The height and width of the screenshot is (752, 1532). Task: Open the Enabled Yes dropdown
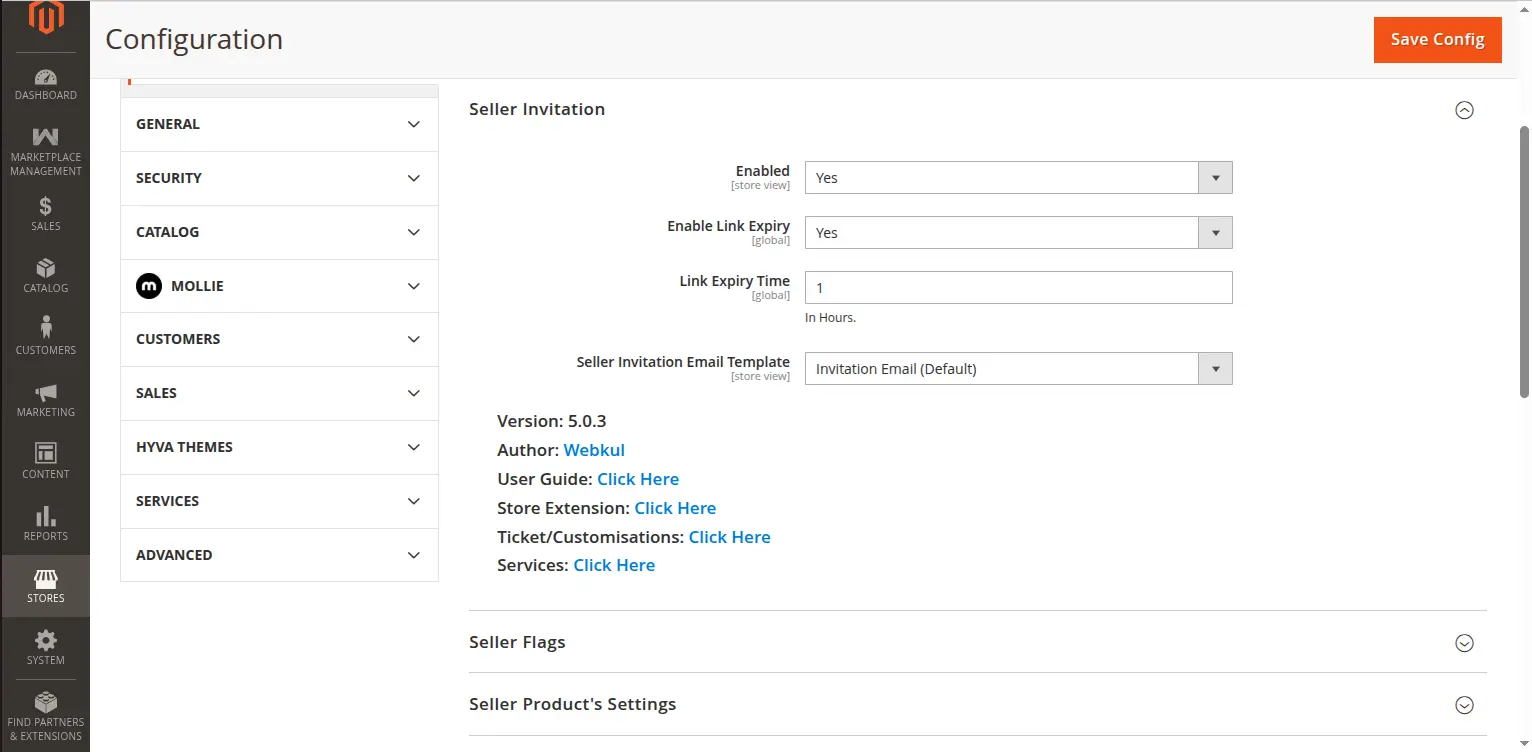tap(1017, 178)
